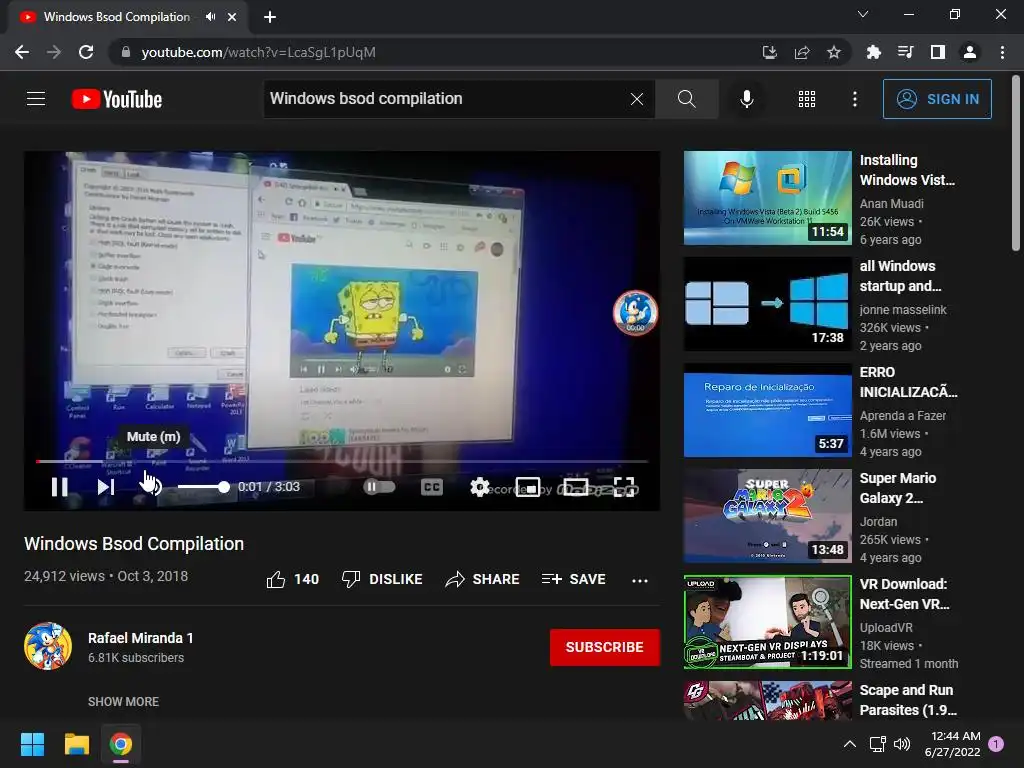Image resolution: width=1024 pixels, height=768 pixels.
Task: Open Chrome tab search chevron
Action: coord(863,14)
